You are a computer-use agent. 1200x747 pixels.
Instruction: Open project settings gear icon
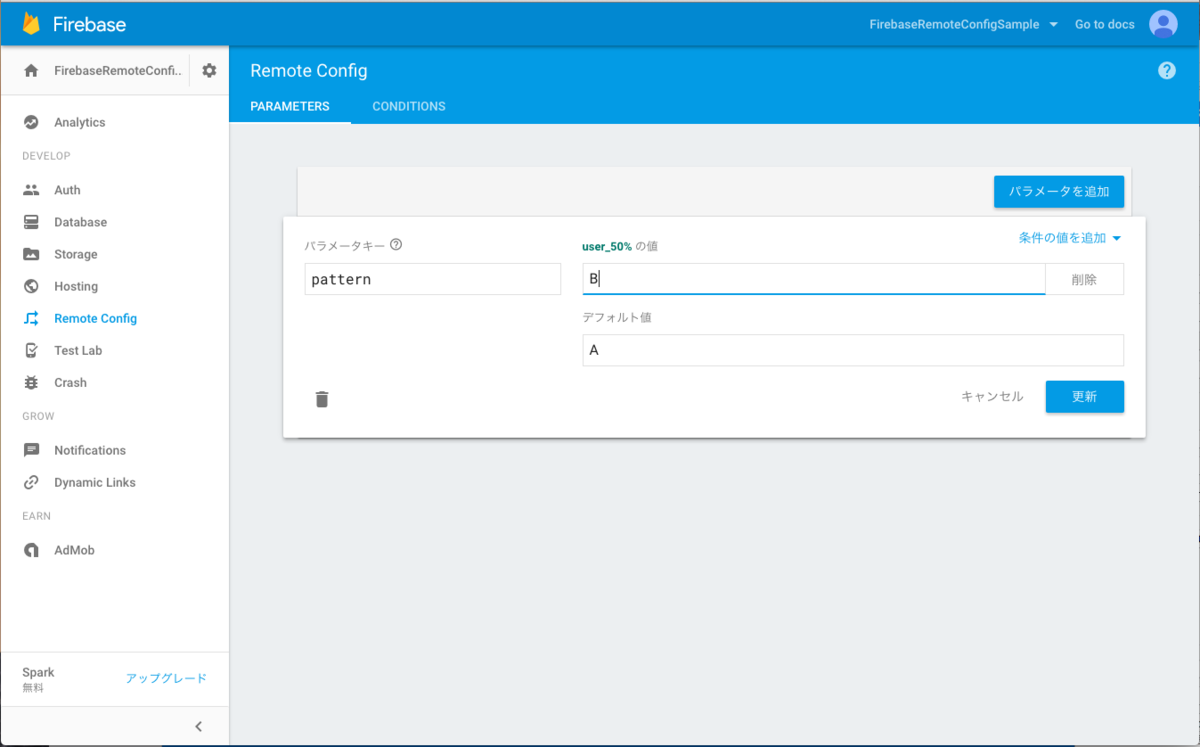click(209, 70)
